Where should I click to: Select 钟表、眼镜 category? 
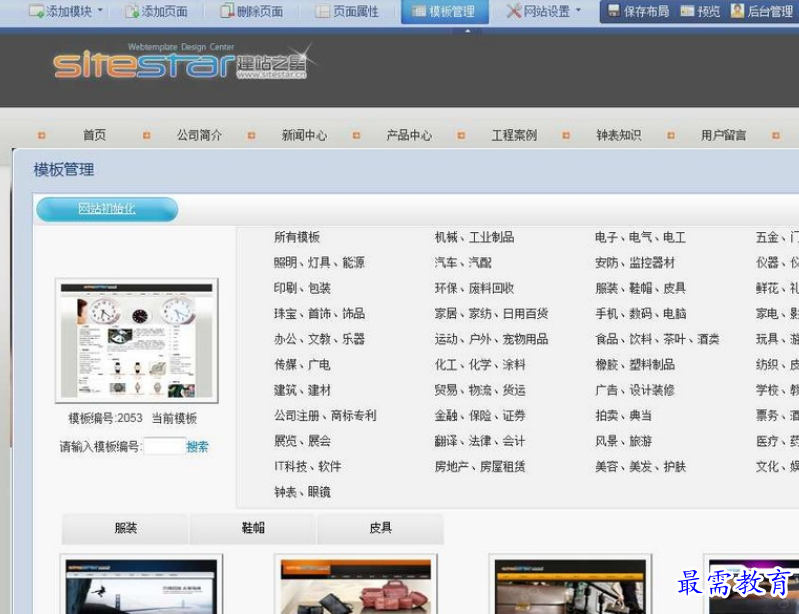pos(302,492)
